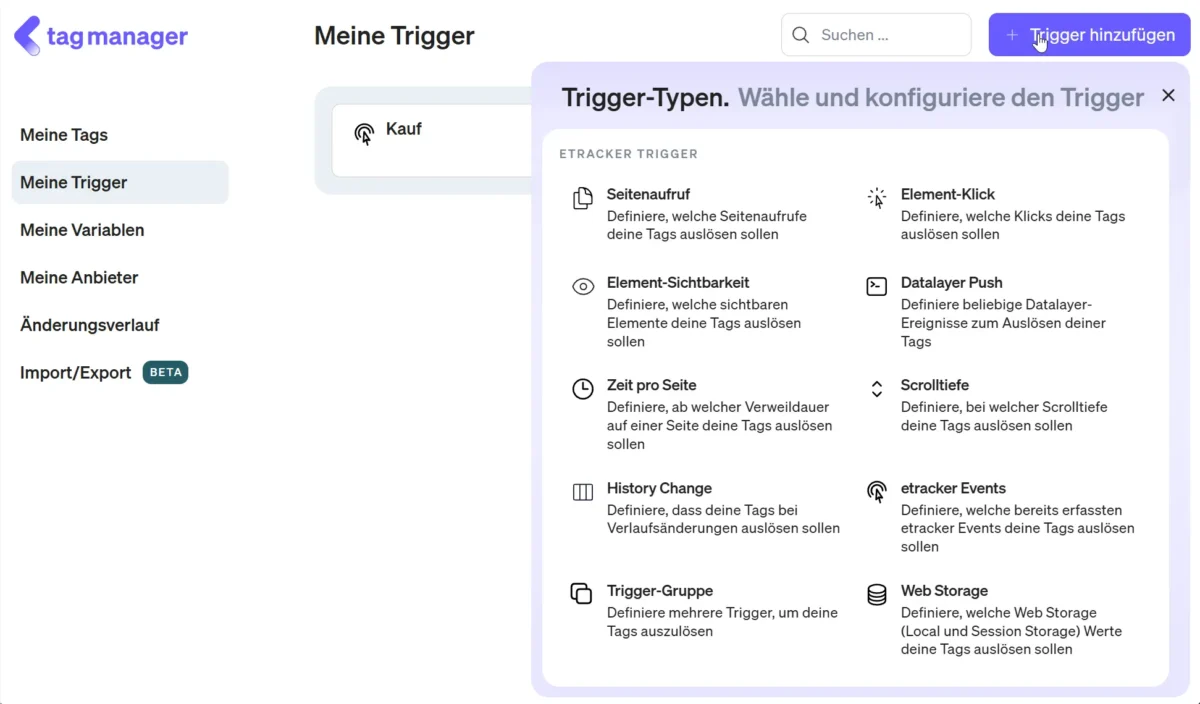The height and width of the screenshot is (704, 1200).
Task: Click the Trigger hinzufügen button
Action: [1089, 35]
